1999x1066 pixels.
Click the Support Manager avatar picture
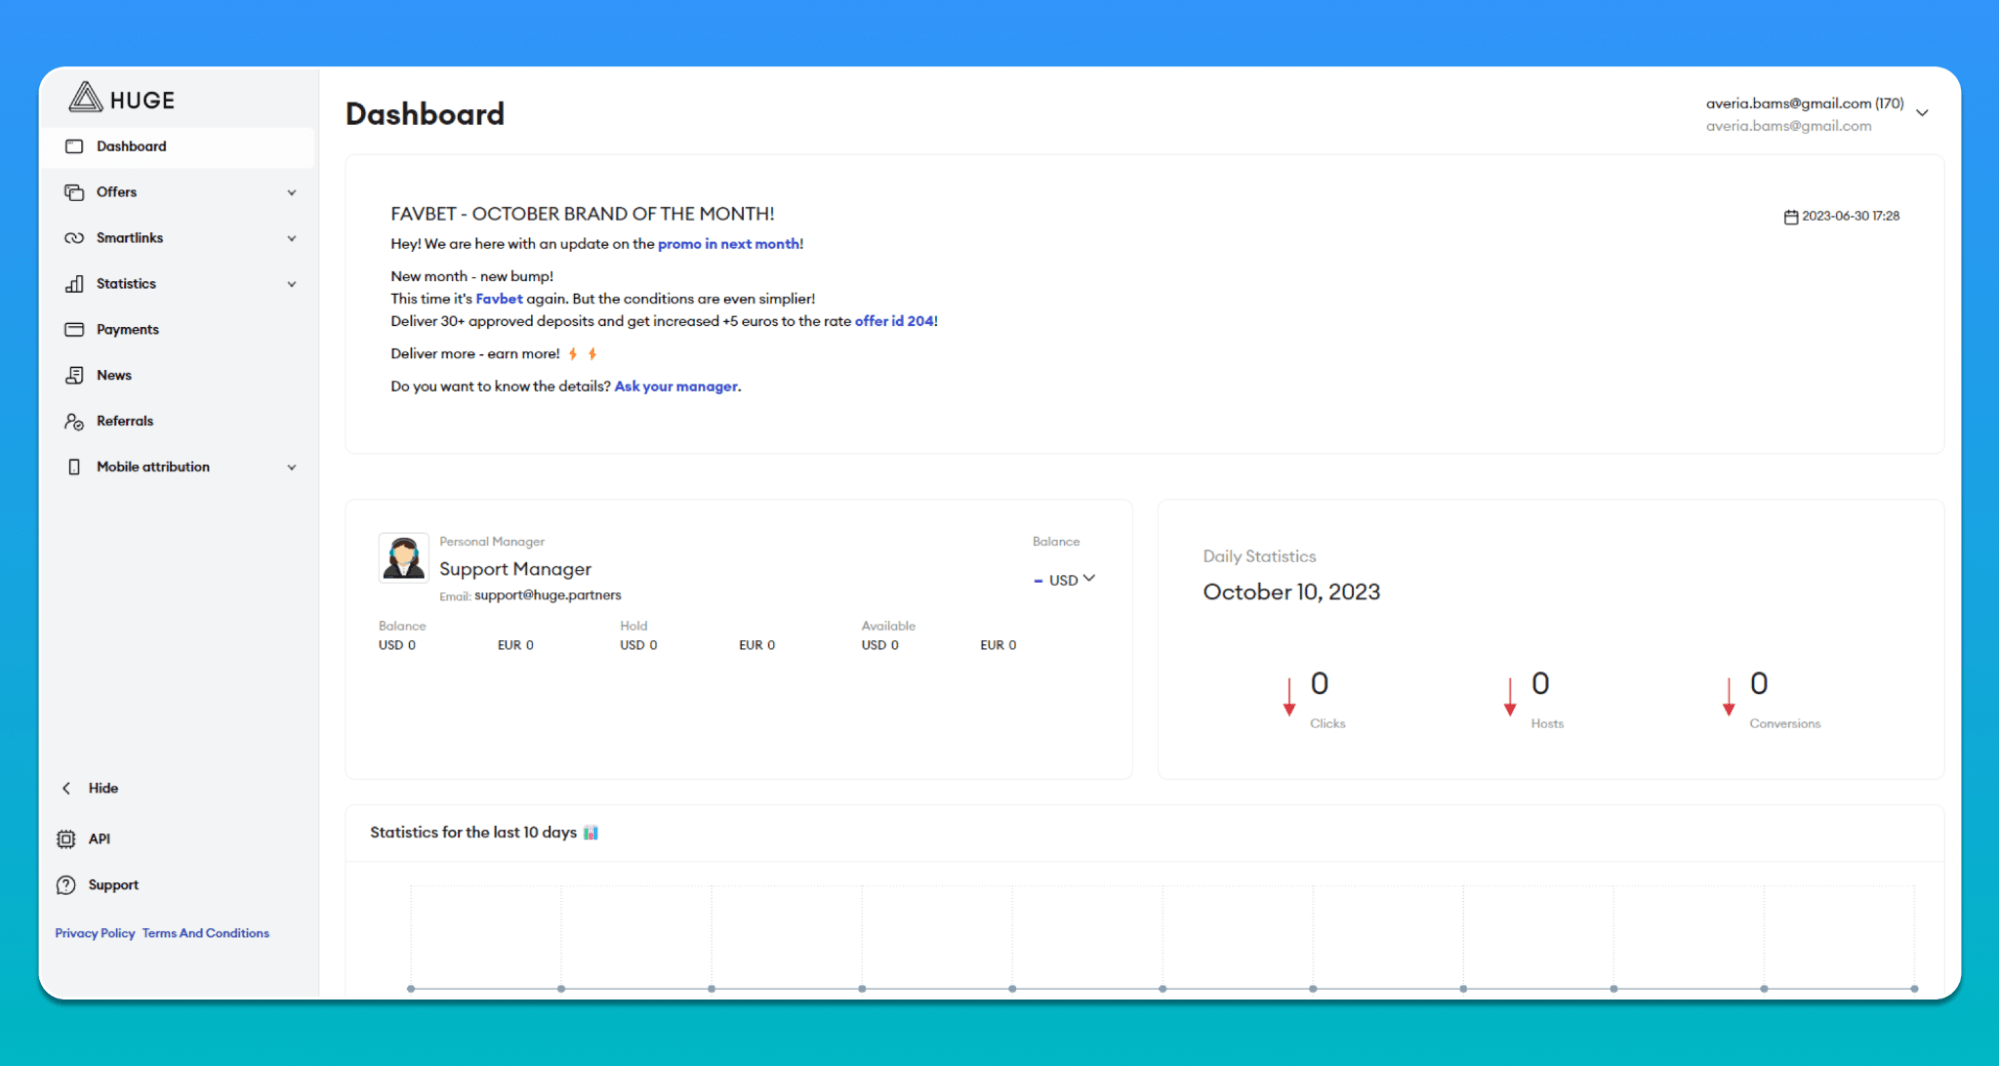pyautogui.click(x=403, y=558)
